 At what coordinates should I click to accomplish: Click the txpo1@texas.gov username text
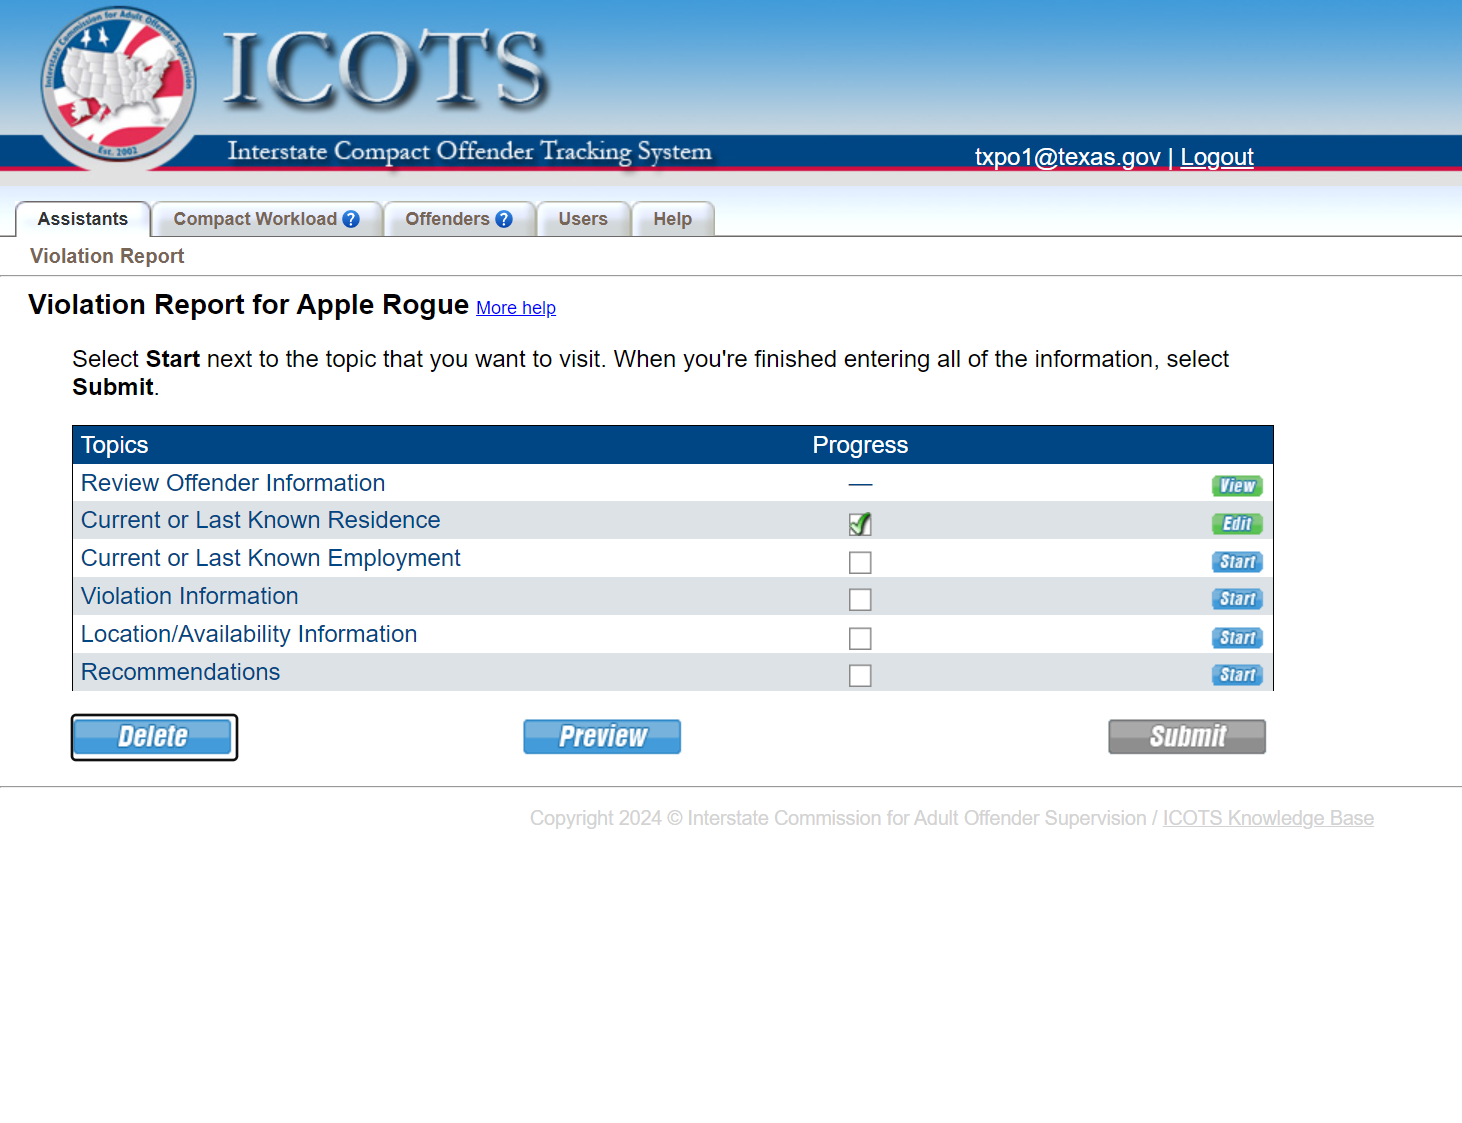(x=1068, y=157)
